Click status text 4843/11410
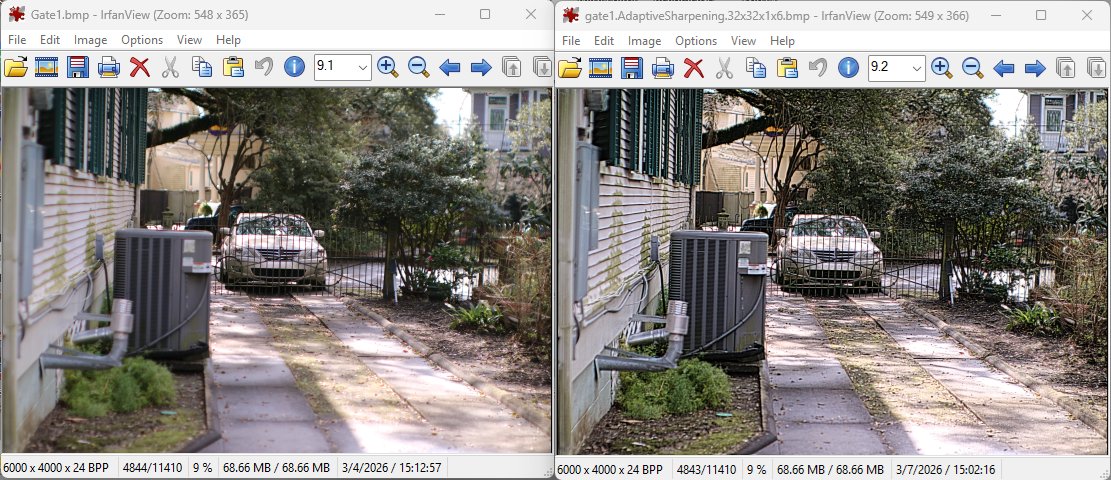This screenshot has width=1111, height=480. [x=706, y=469]
